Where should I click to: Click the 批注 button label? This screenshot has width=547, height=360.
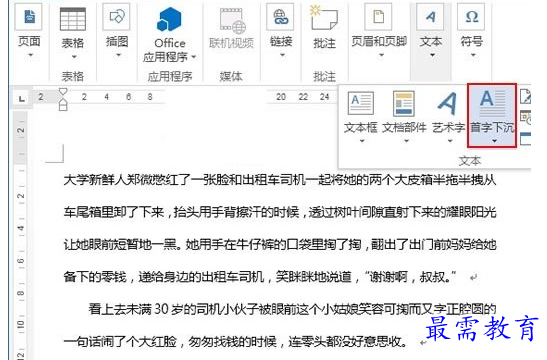click(x=324, y=43)
